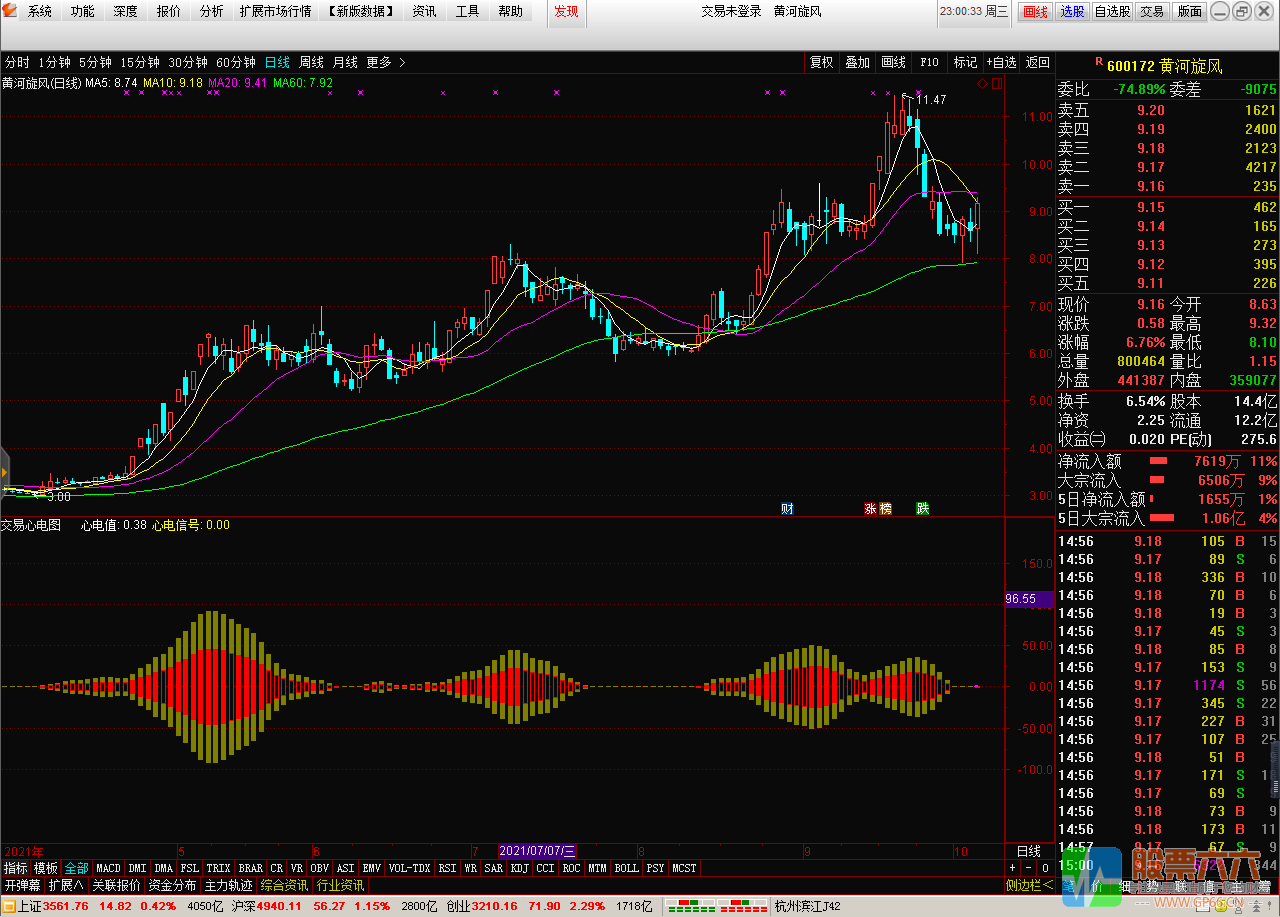This screenshot has height=917, width=1280.
Task: Open the 工具 menu
Action: (x=467, y=12)
